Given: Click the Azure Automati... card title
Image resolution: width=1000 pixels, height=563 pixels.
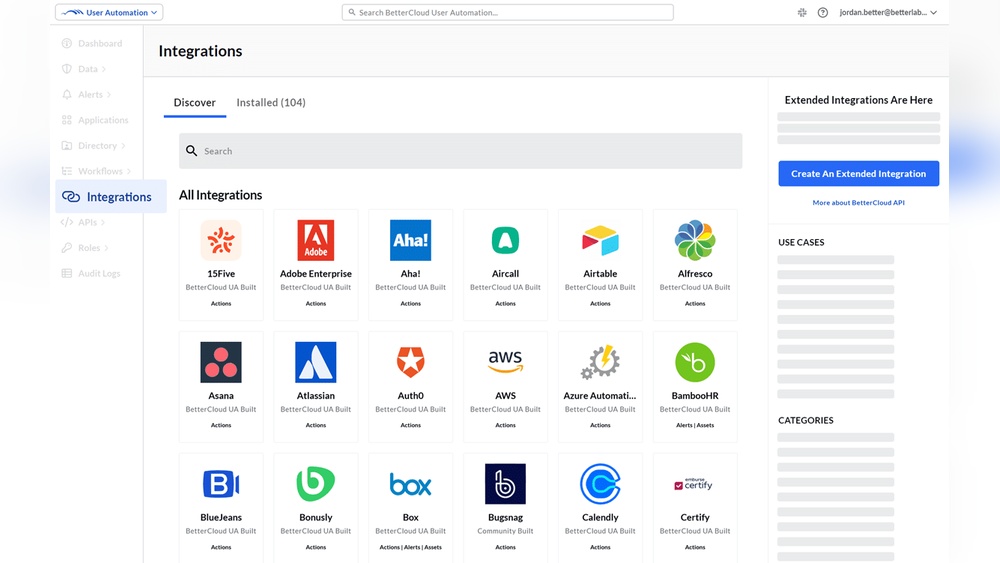Looking at the screenshot, I should [599, 395].
